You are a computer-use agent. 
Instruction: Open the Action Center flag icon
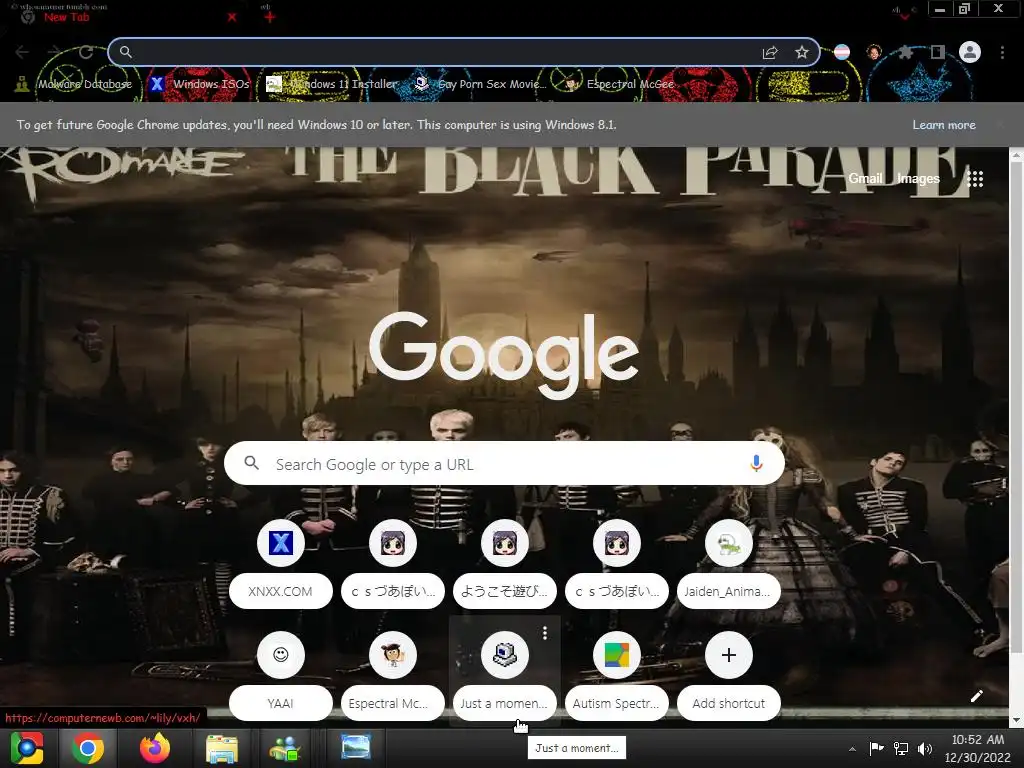pos(876,748)
